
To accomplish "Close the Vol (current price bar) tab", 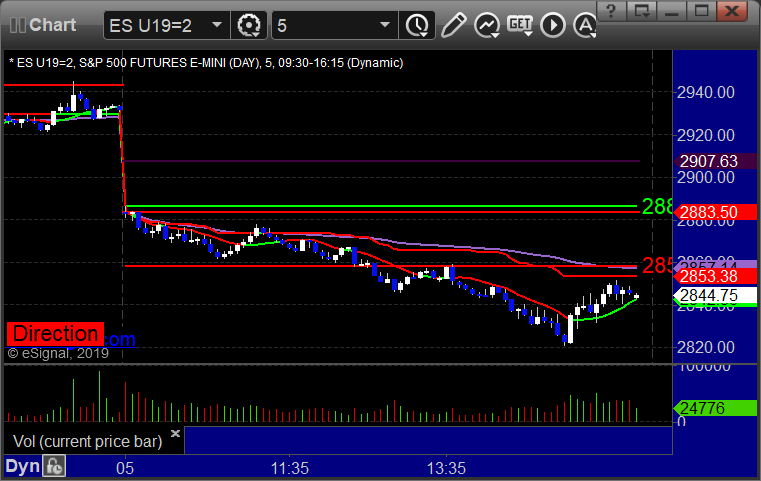I will (x=175, y=434).
